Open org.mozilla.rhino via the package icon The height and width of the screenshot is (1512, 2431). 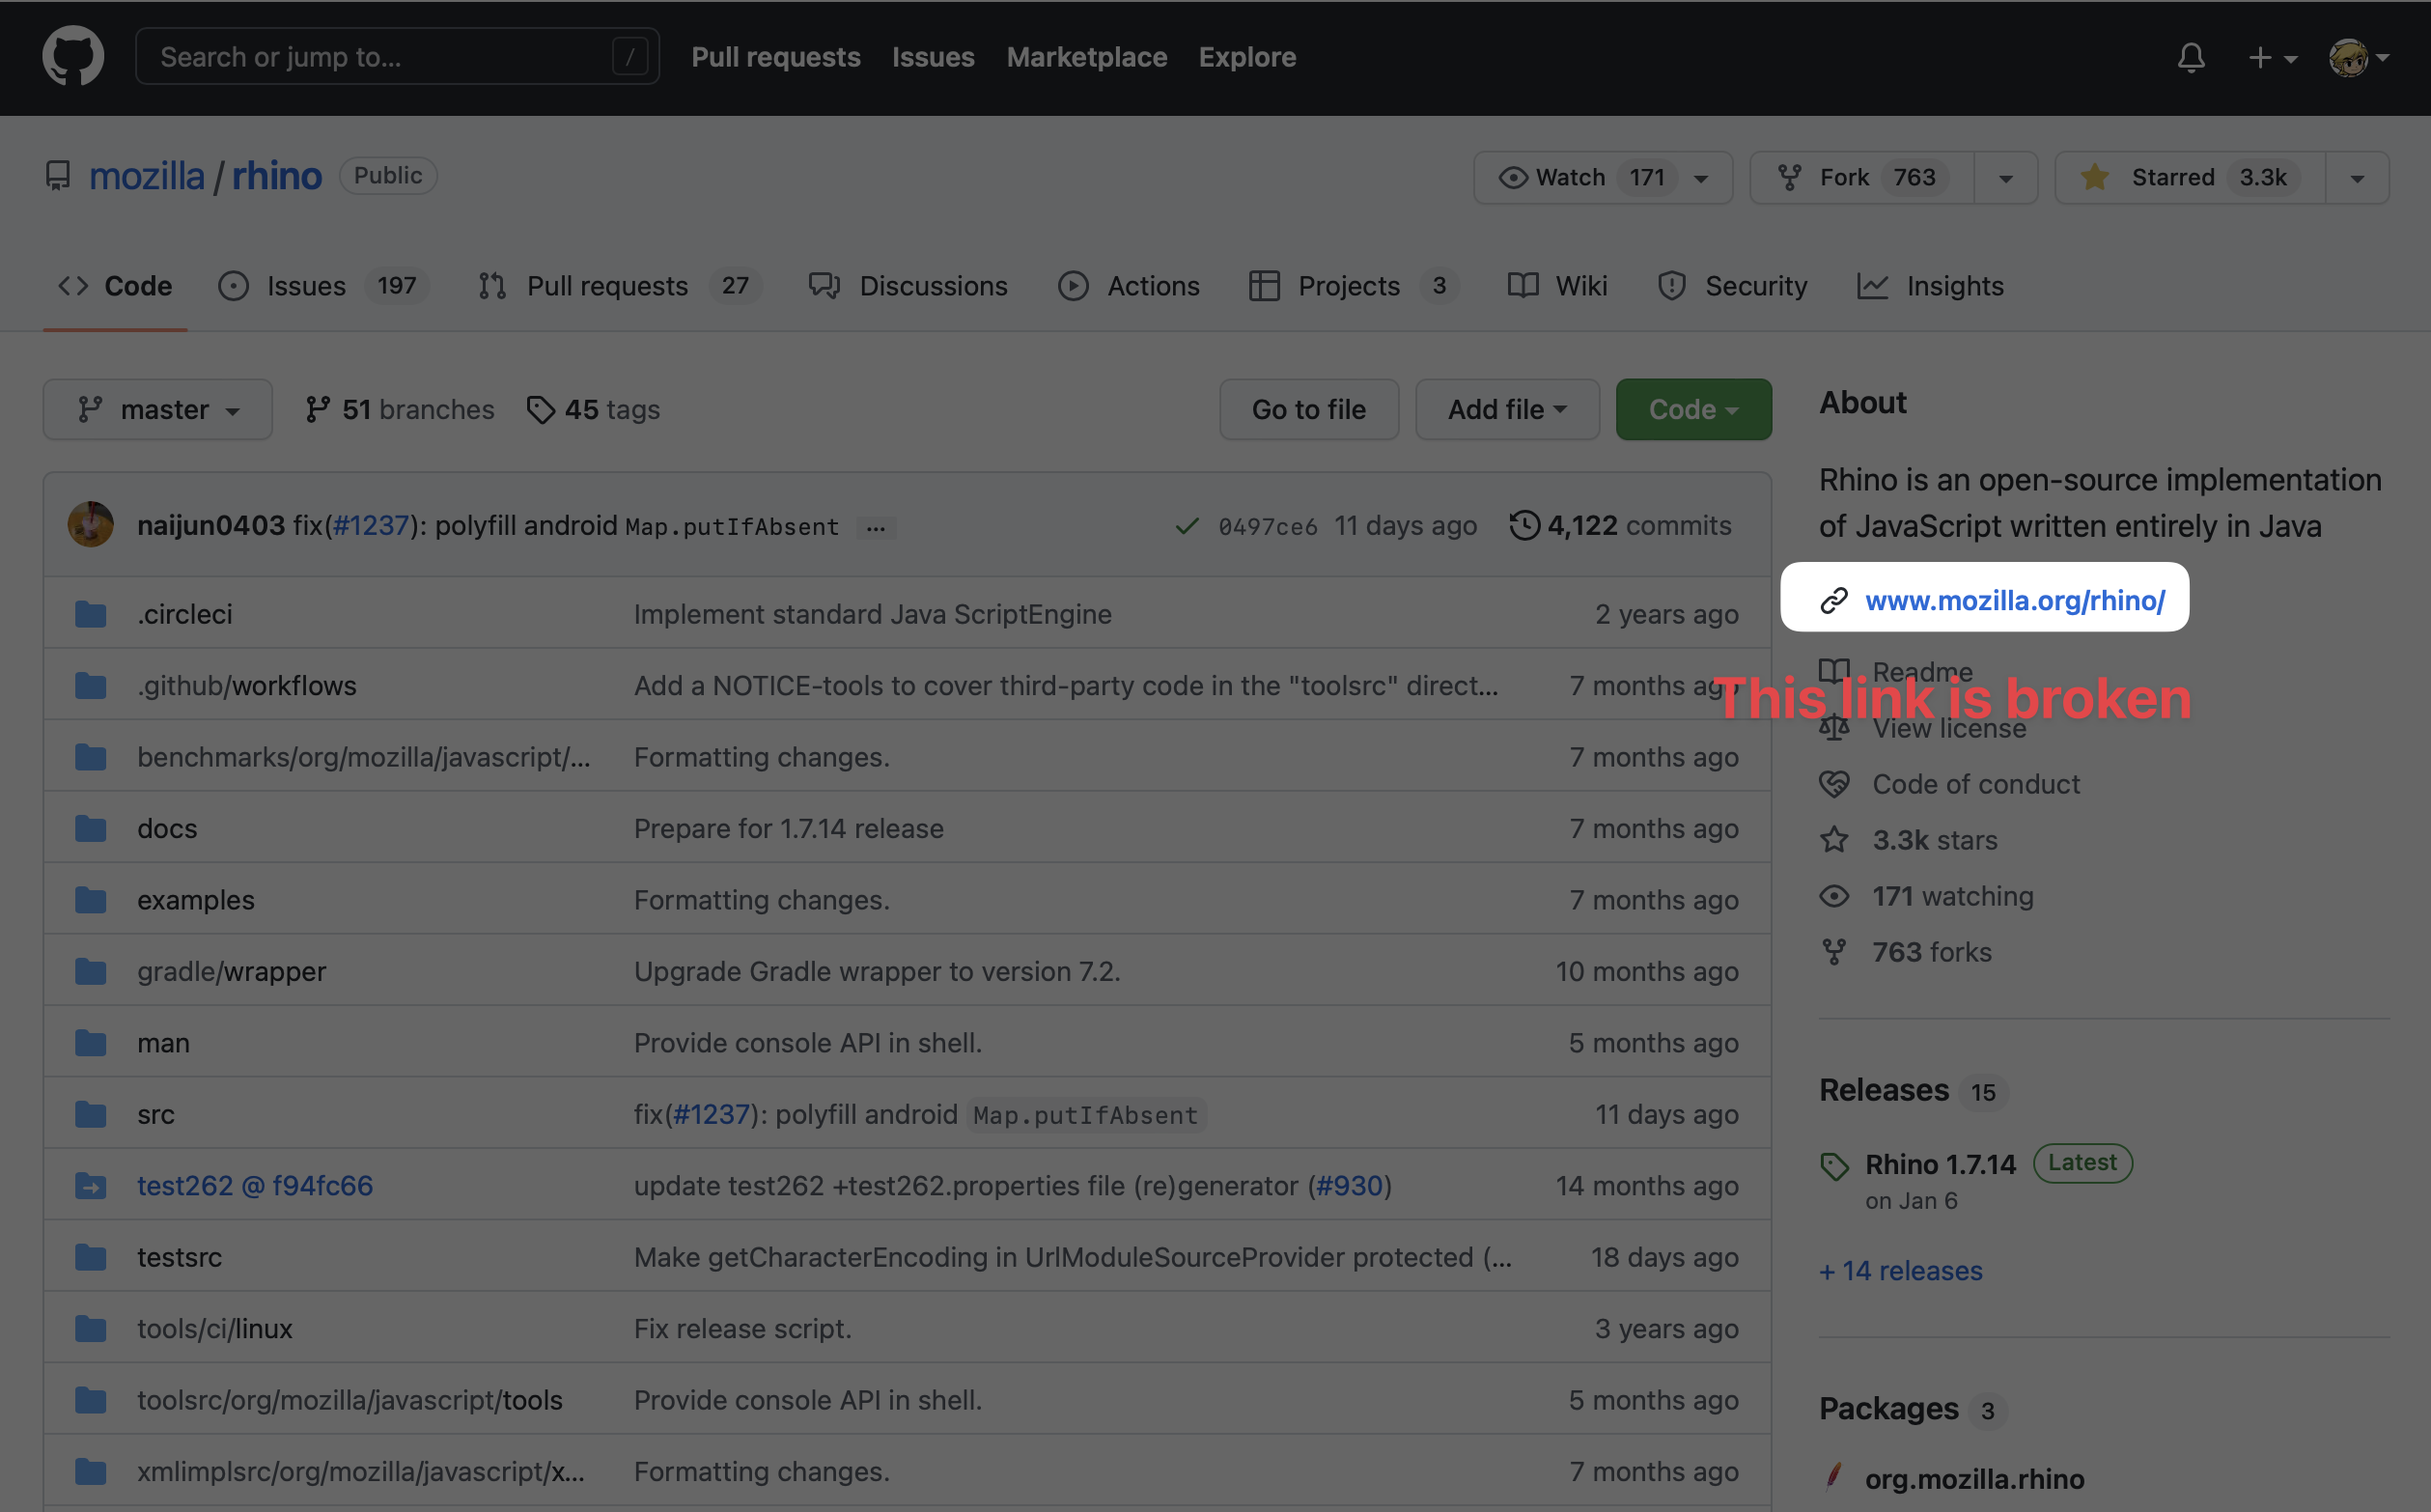(1836, 1478)
